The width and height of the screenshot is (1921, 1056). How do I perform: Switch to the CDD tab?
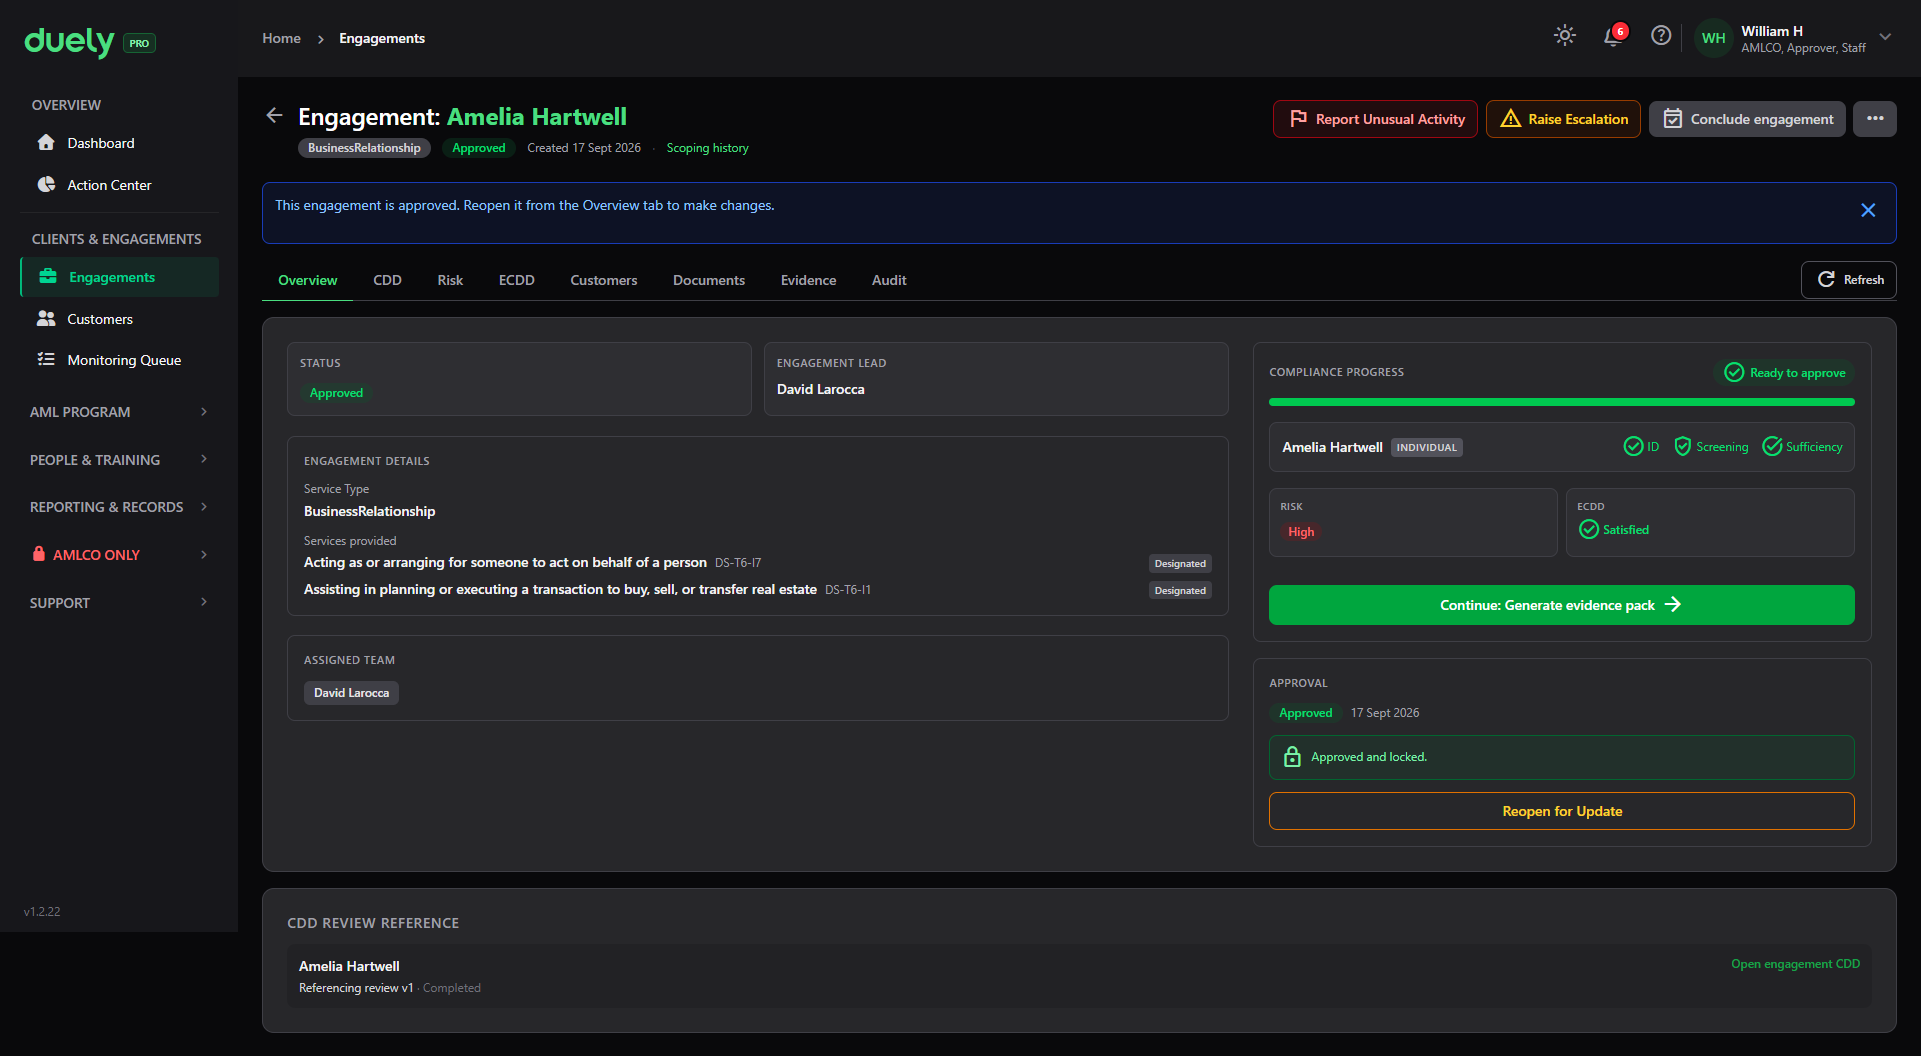pos(387,280)
